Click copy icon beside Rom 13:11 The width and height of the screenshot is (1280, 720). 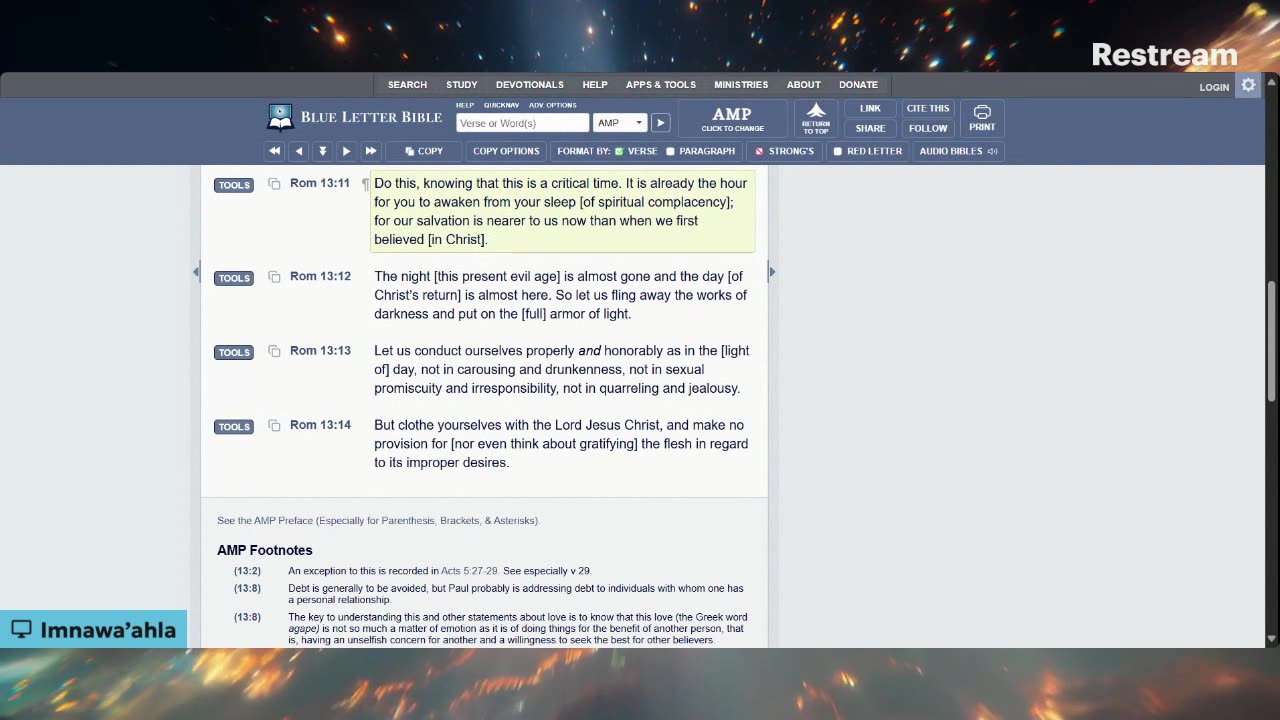(274, 184)
